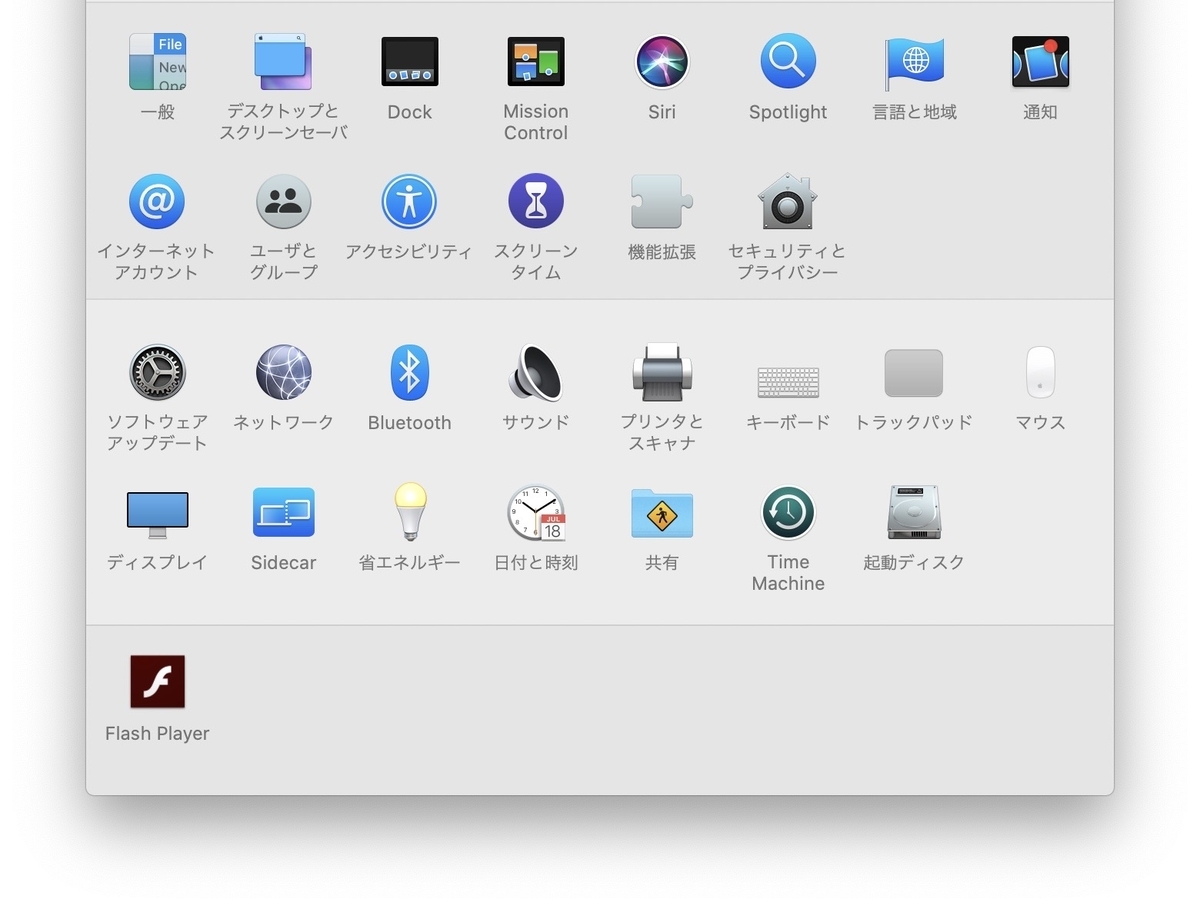Open キーボード preferences icon
Viewport: 1200px width, 909px height.
click(x=788, y=382)
